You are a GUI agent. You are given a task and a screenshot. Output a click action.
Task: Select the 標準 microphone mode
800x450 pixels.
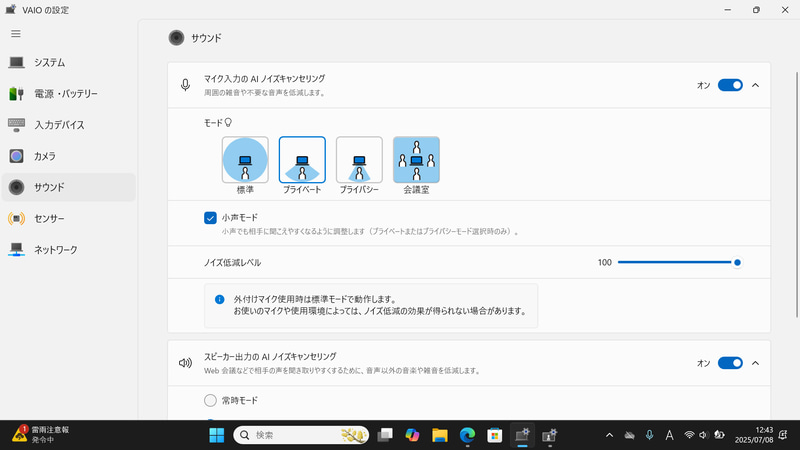245,160
